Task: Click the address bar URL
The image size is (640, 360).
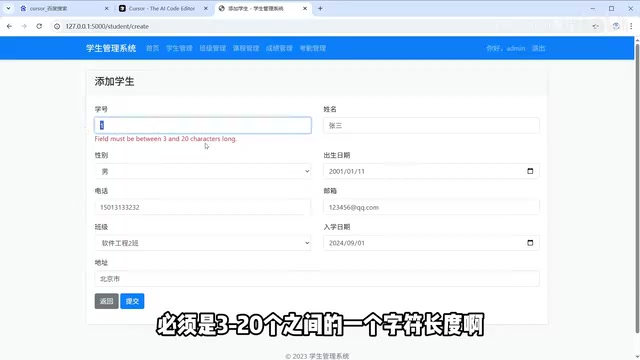Action: (x=107, y=26)
